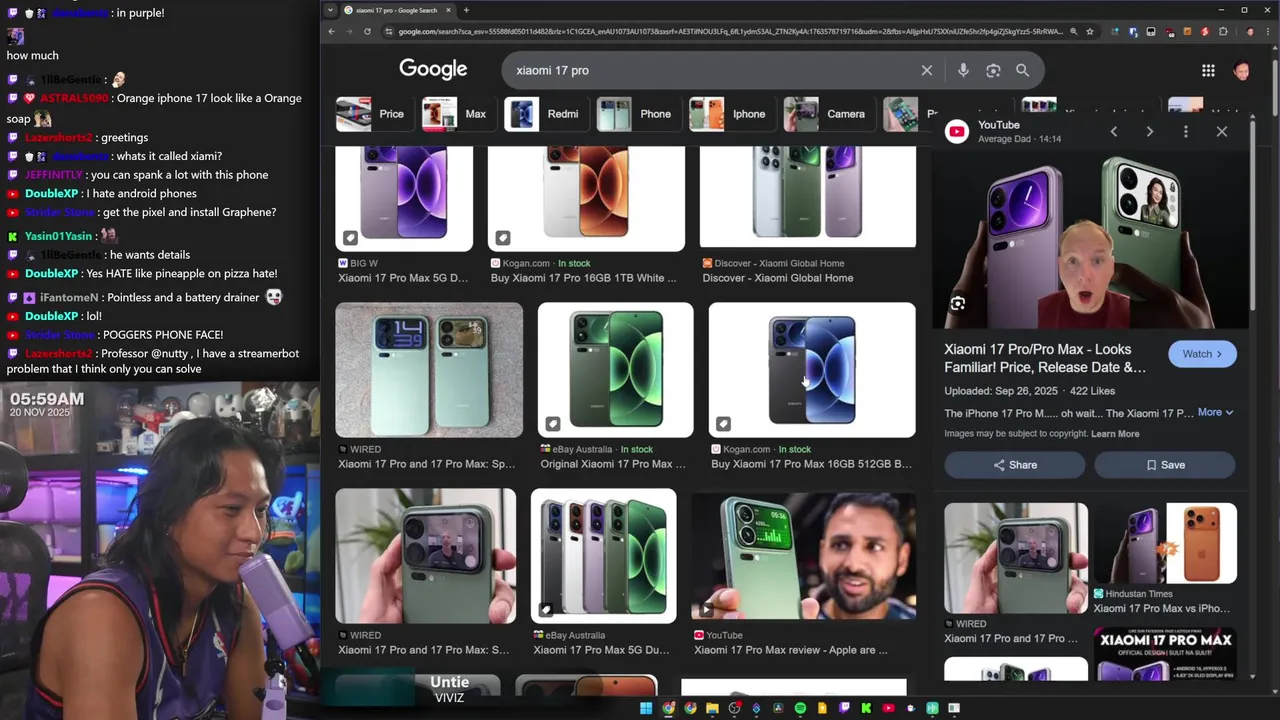This screenshot has width=1280, height=720.
Task: Start voice search with the microphone icon
Action: point(963,70)
